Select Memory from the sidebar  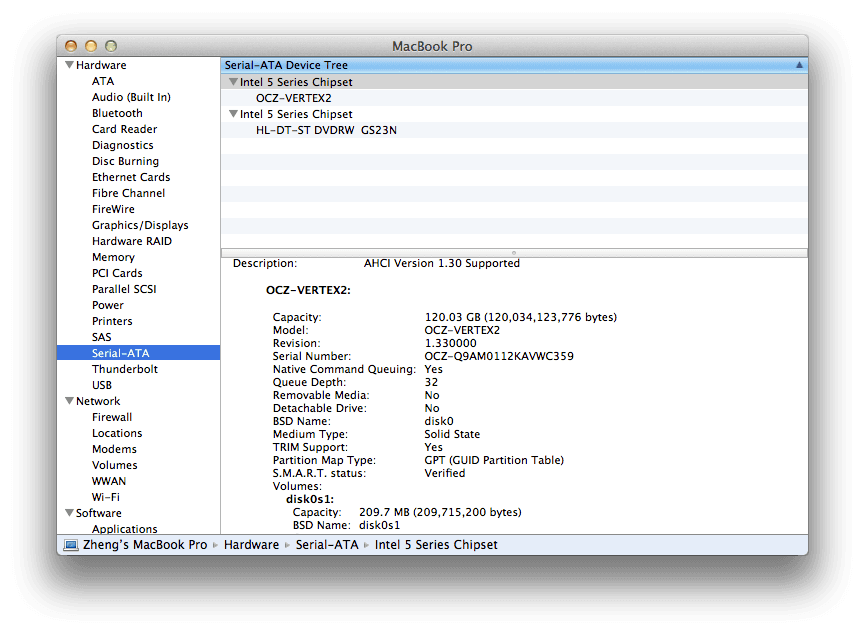(113, 257)
